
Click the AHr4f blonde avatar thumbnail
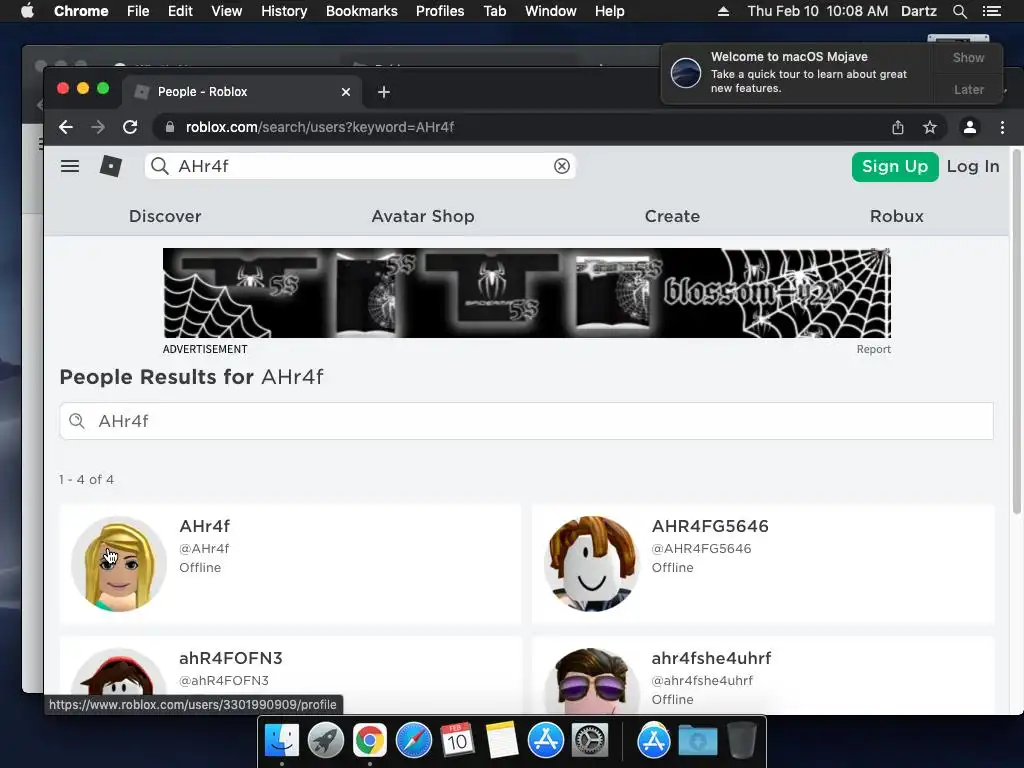point(119,564)
